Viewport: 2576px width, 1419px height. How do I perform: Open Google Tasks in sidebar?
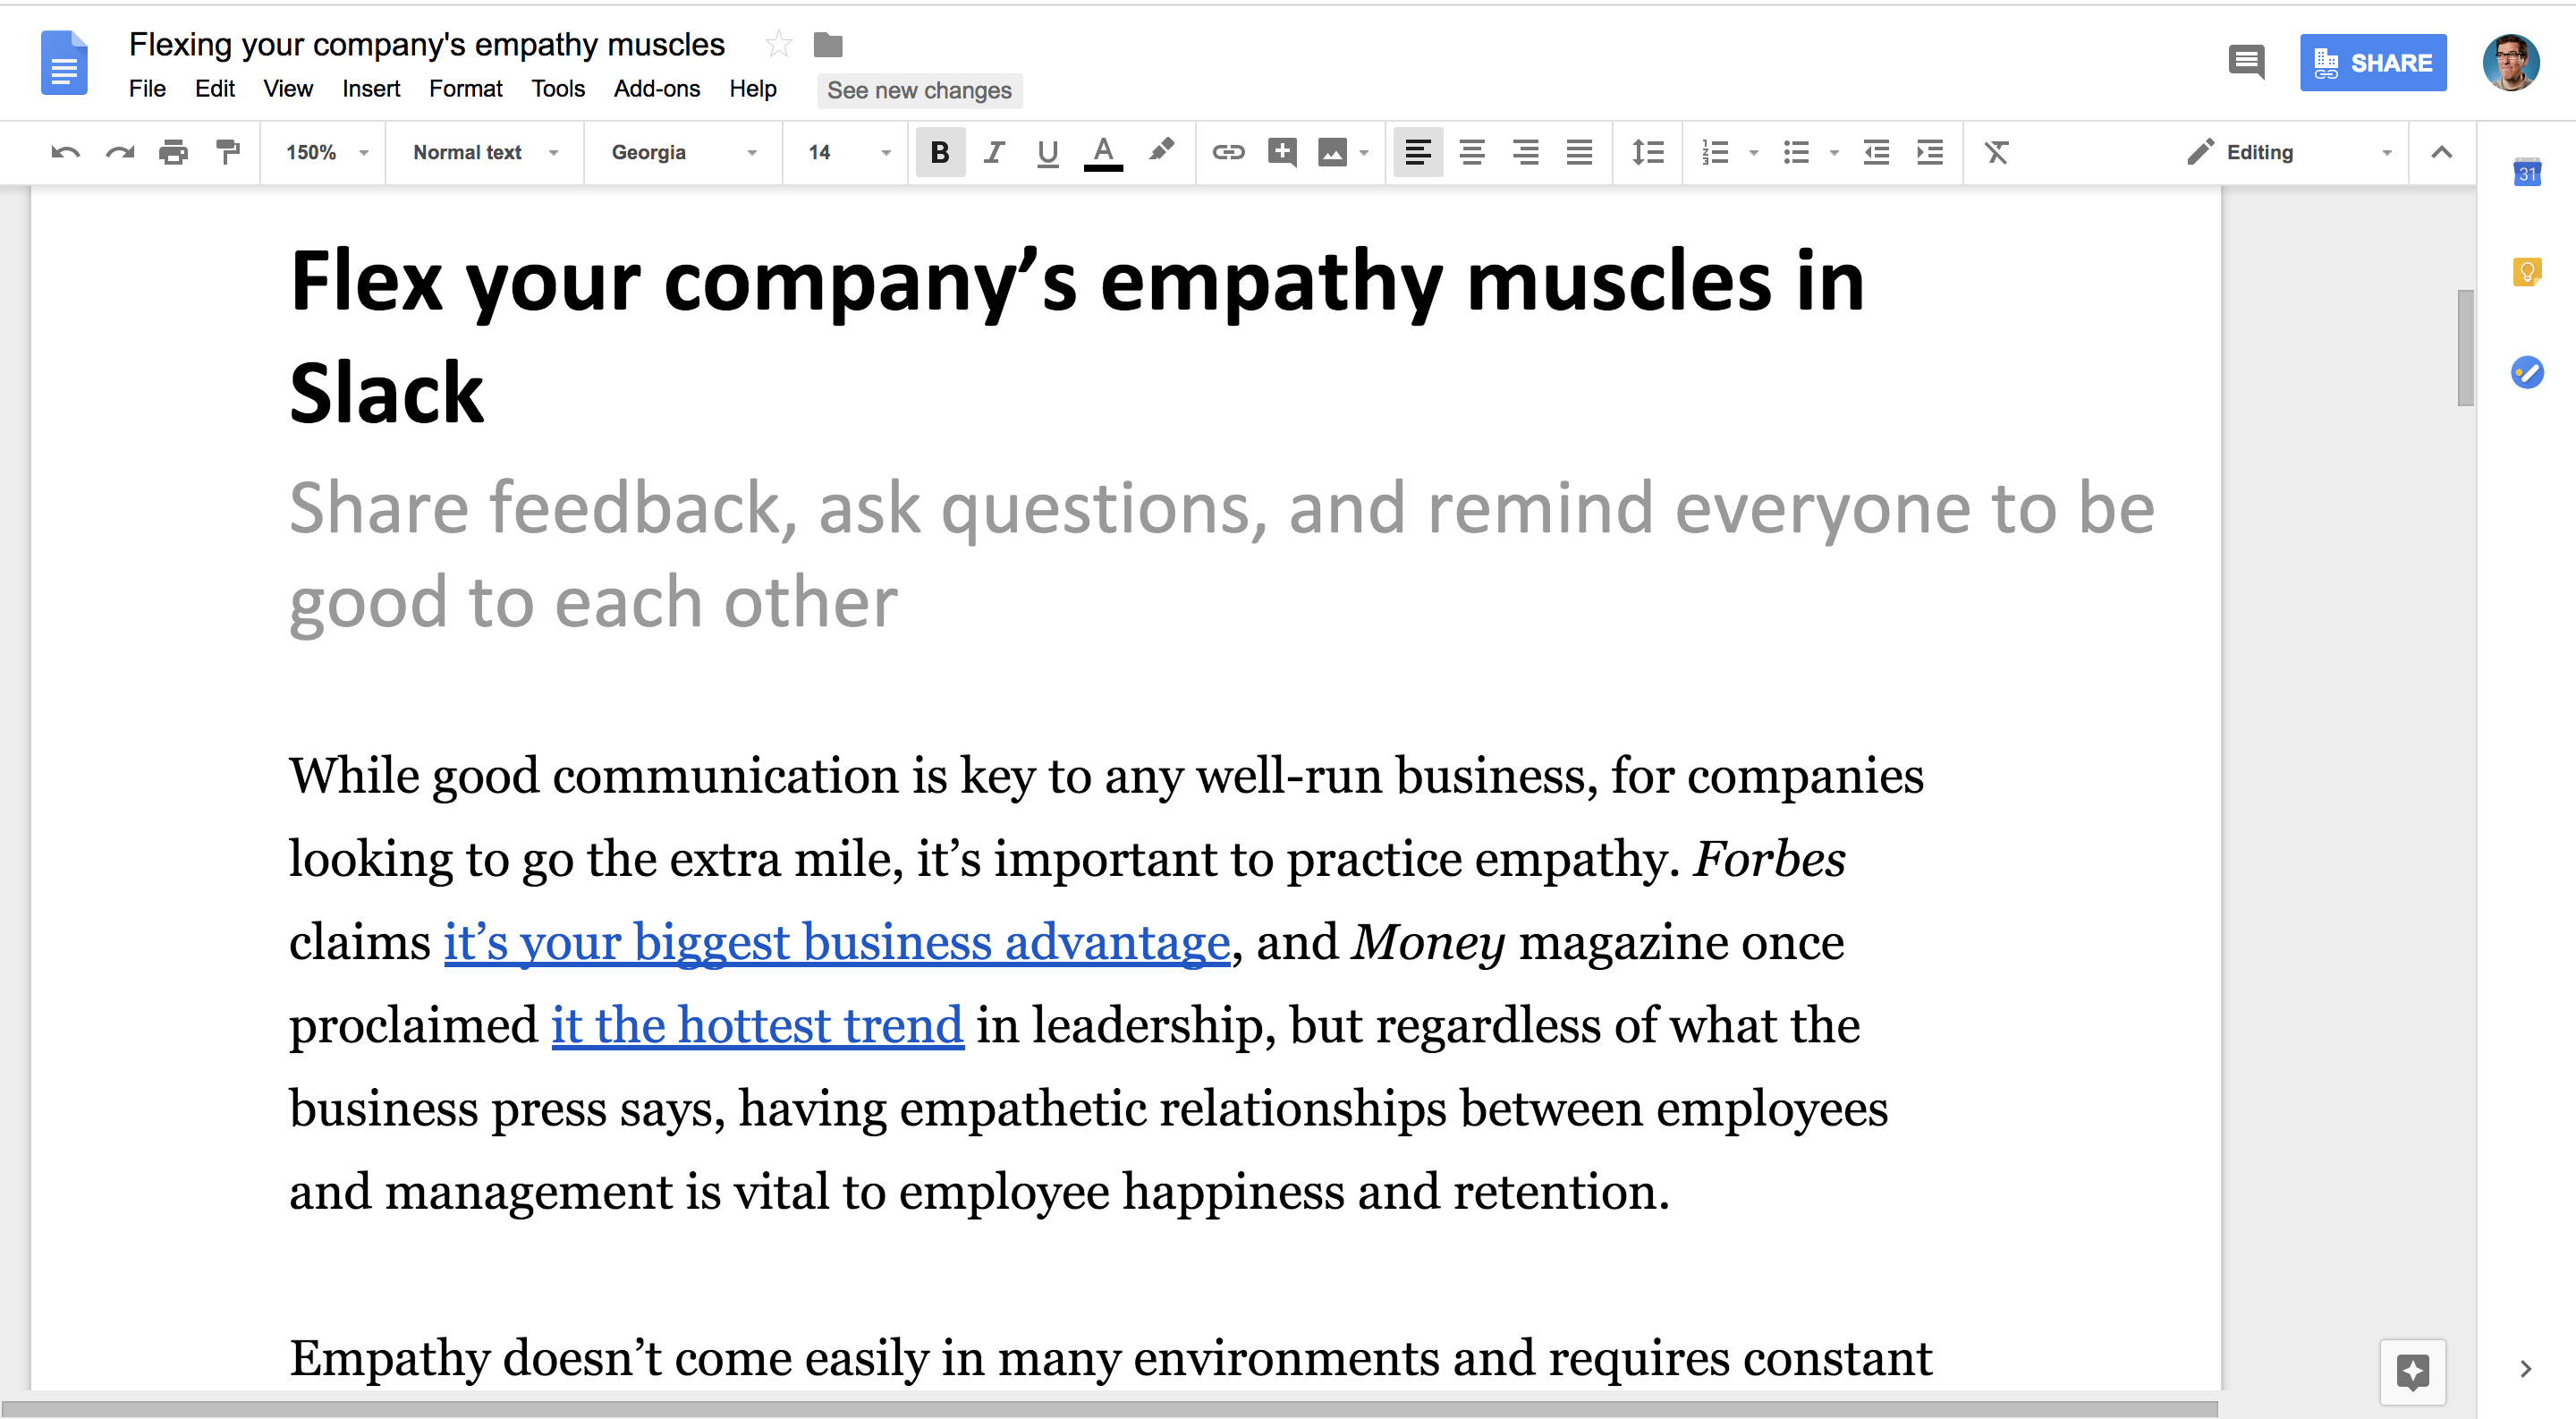click(2528, 373)
